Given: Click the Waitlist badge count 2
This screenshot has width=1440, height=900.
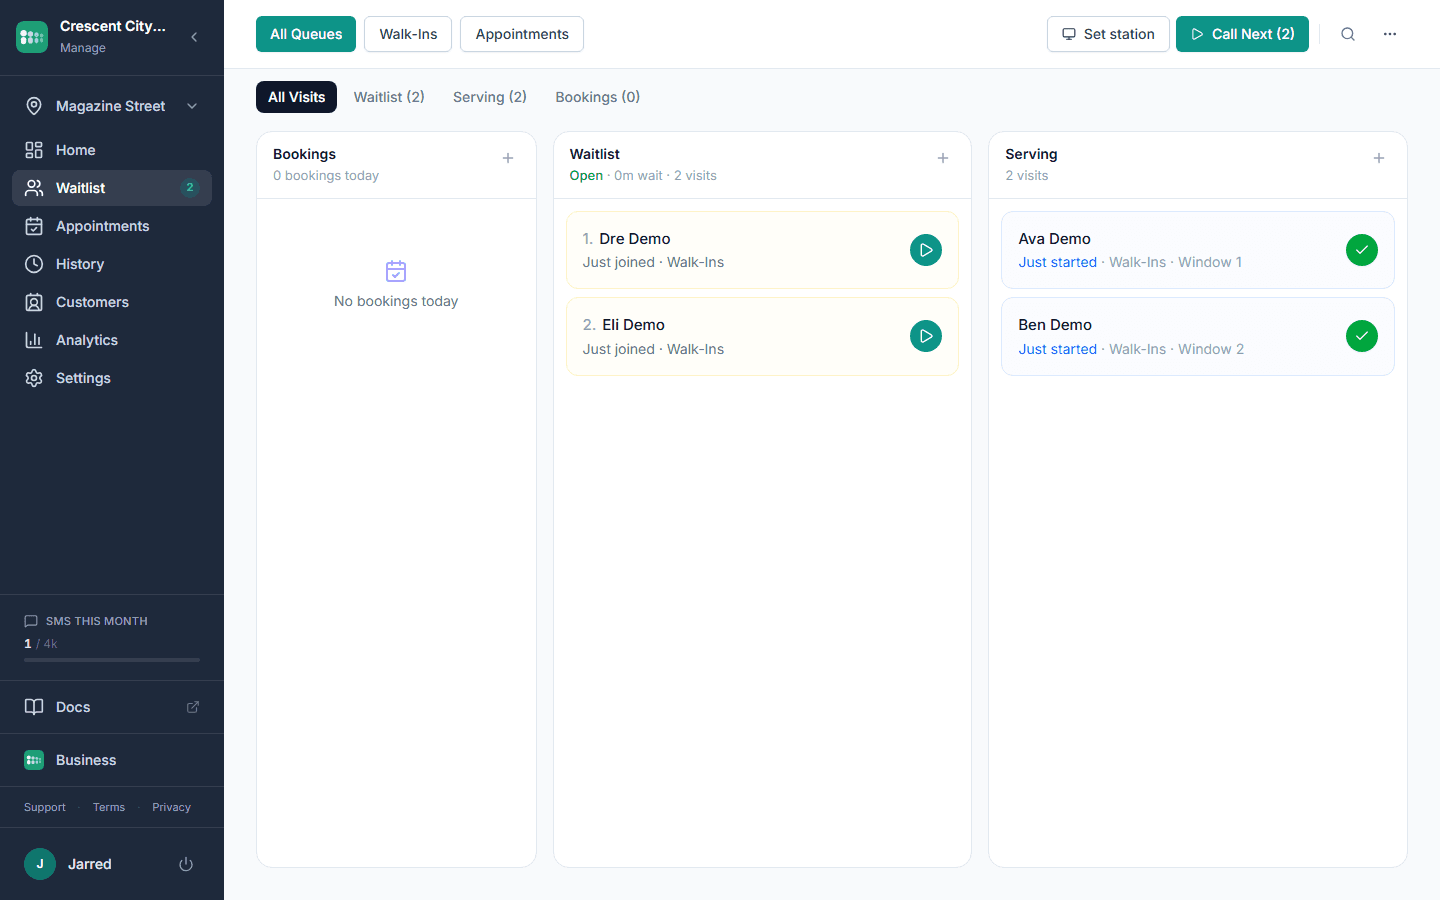Looking at the screenshot, I should coord(190,187).
